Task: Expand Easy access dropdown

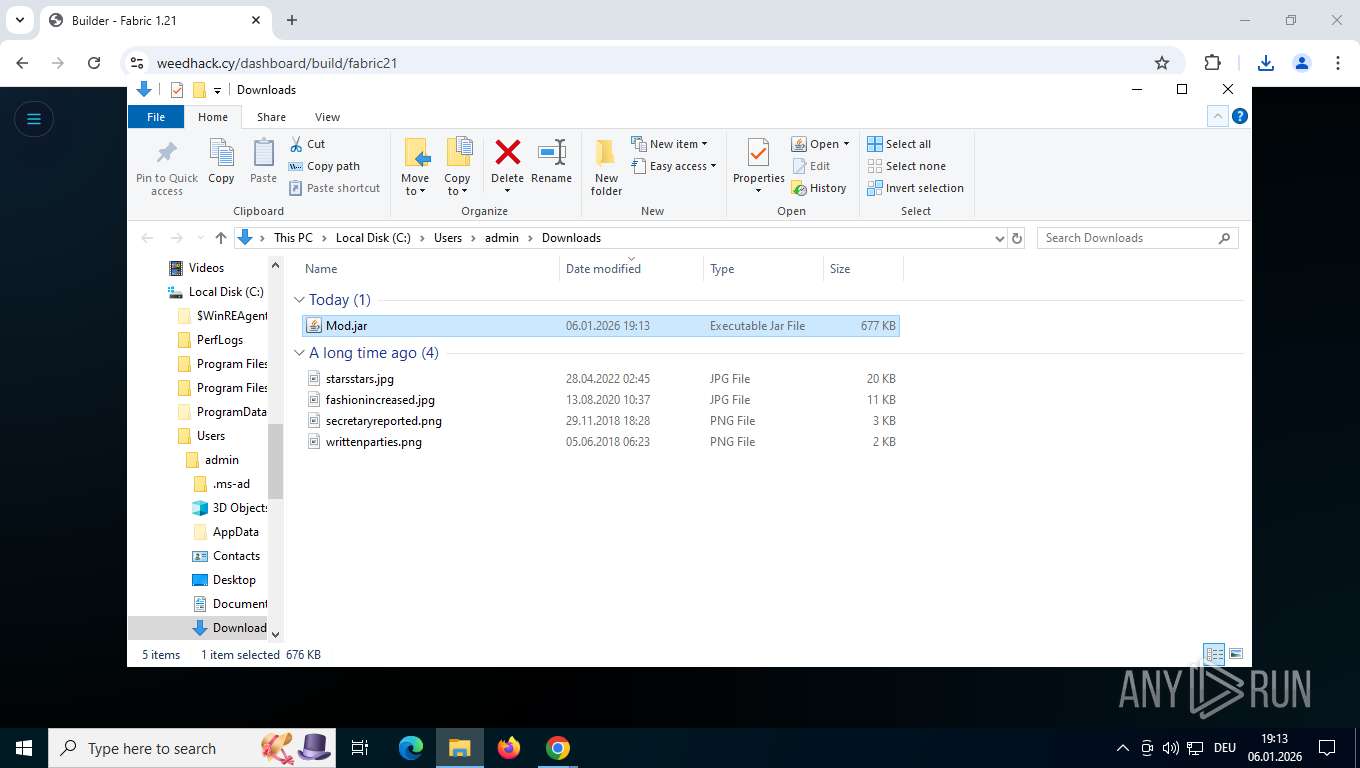Action: coord(674,166)
